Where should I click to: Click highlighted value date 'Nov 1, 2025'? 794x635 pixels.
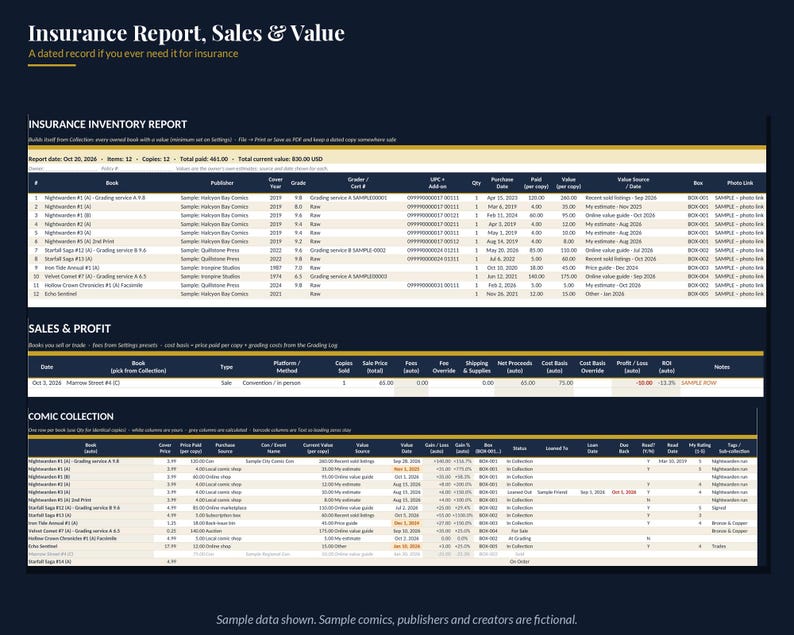[x=407, y=469]
